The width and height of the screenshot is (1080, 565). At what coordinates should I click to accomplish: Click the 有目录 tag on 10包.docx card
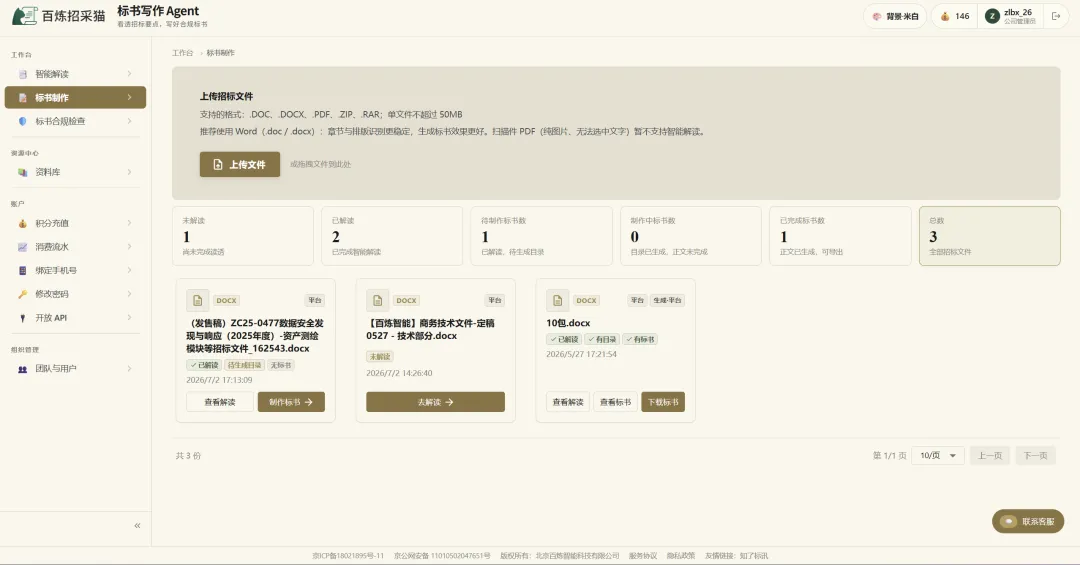603,339
